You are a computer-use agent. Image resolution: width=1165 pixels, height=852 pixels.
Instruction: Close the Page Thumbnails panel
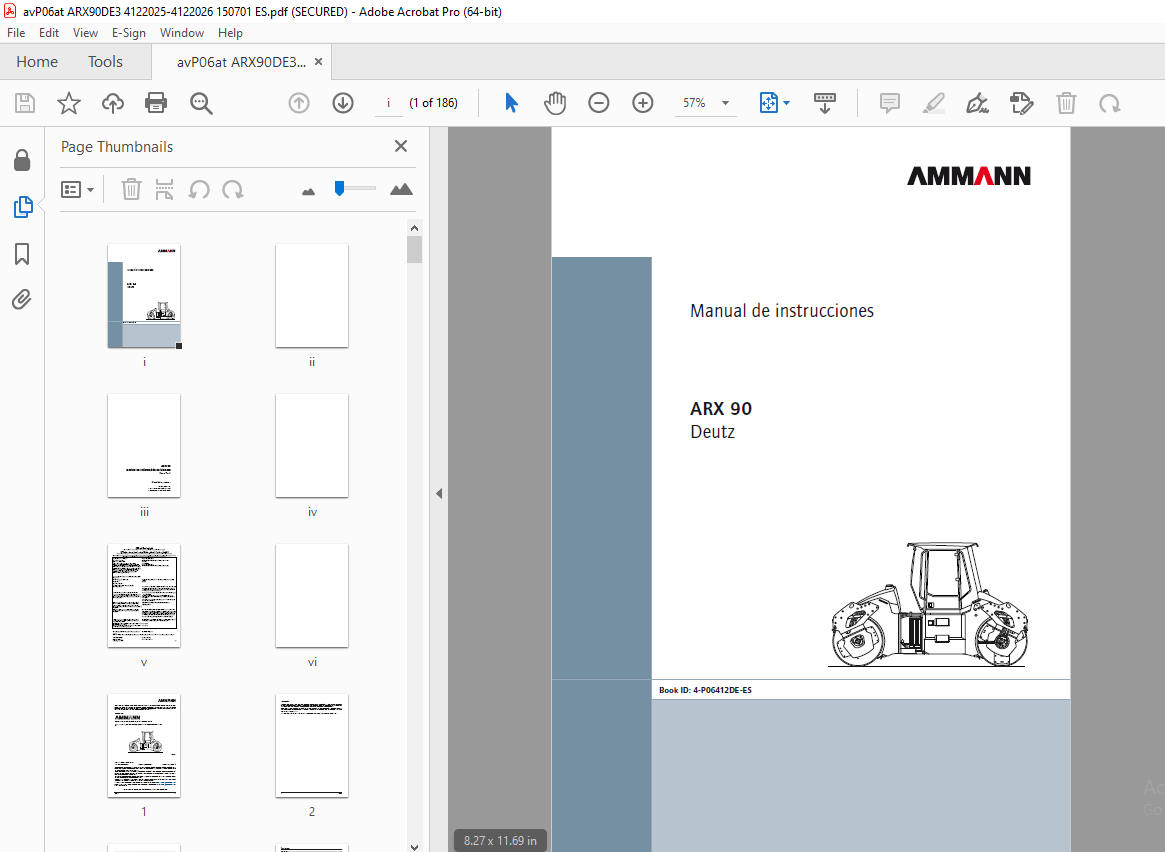tap(401, 146)
